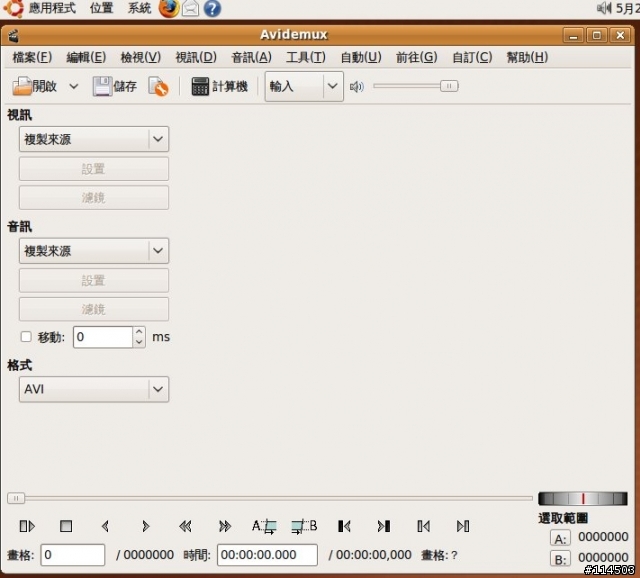Image resolution: width=640 pixels, height=578 pixels.
Task: Open the 格式 AVI container dropdown
Action: pos(94,389)
